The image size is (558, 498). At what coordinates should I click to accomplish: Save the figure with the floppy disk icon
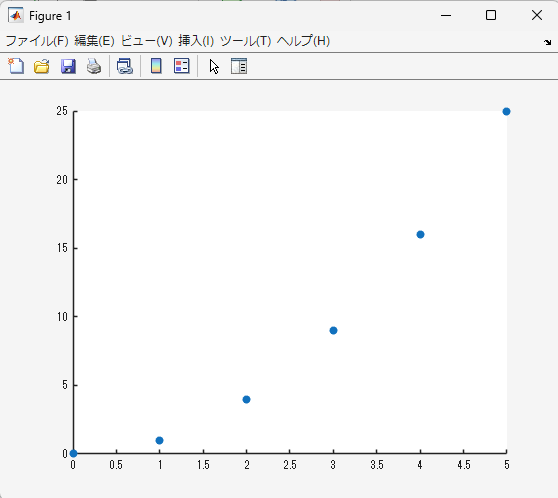[68, 66]
